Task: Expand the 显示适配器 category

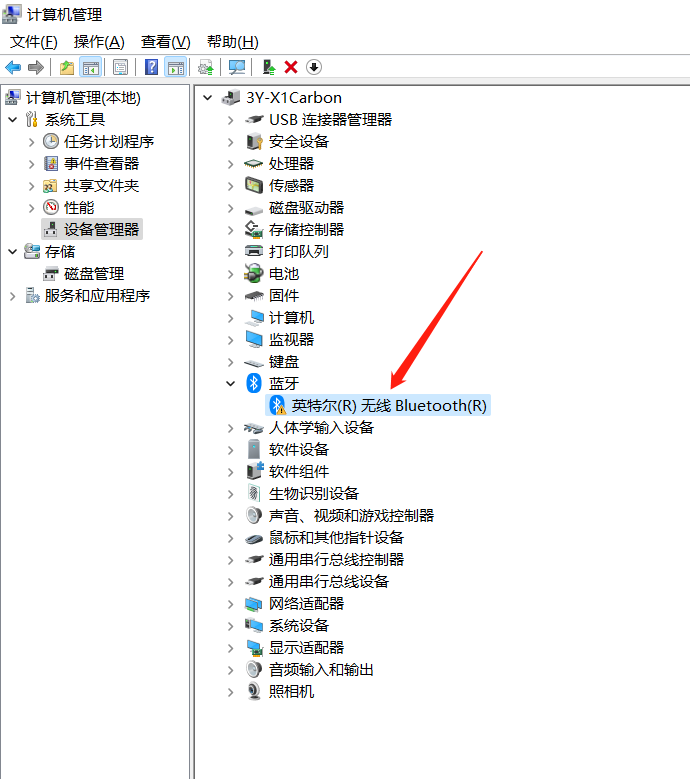Action: click(230, 648)
